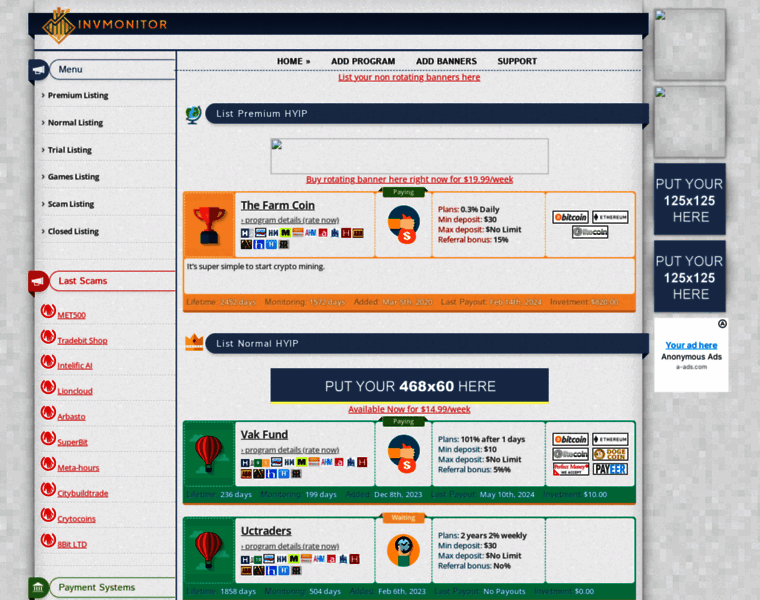Click 'Buy rotating banner here' link
The width and height of the screenshot is (760, 600).
click(x=409, y=179)
